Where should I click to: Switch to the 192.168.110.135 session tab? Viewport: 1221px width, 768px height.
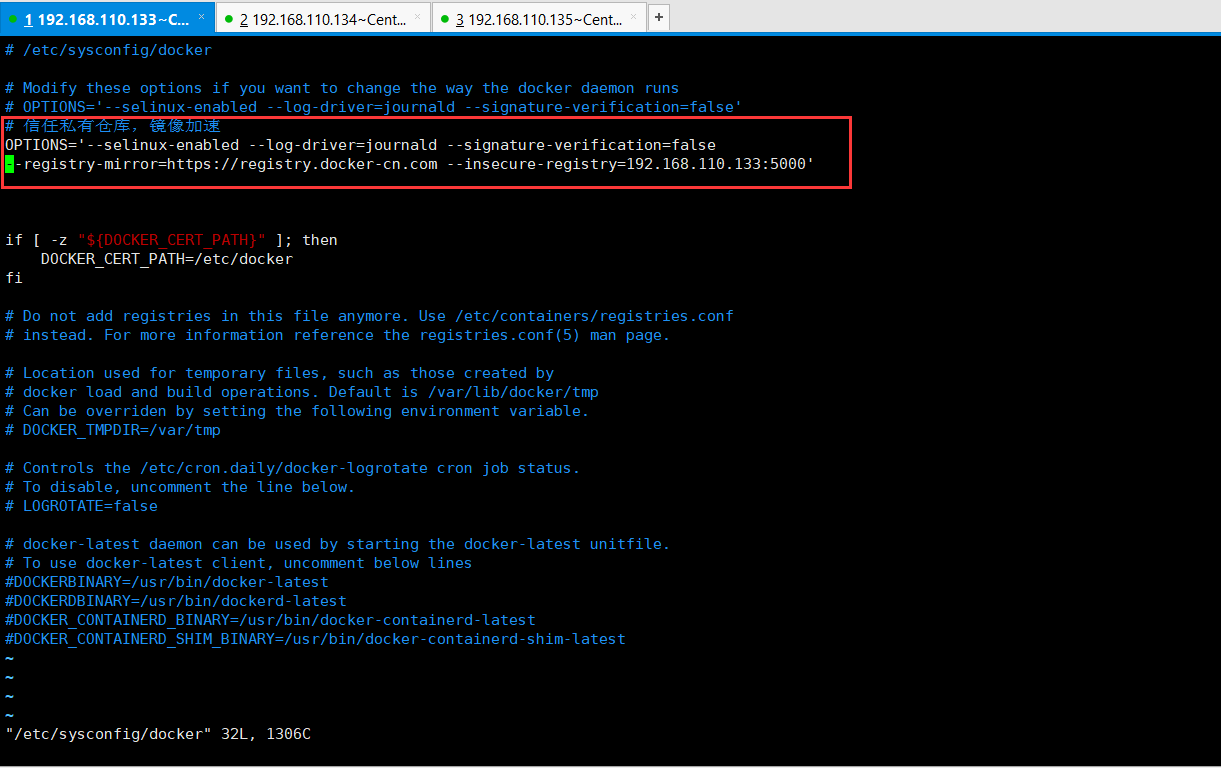point(539,19)
